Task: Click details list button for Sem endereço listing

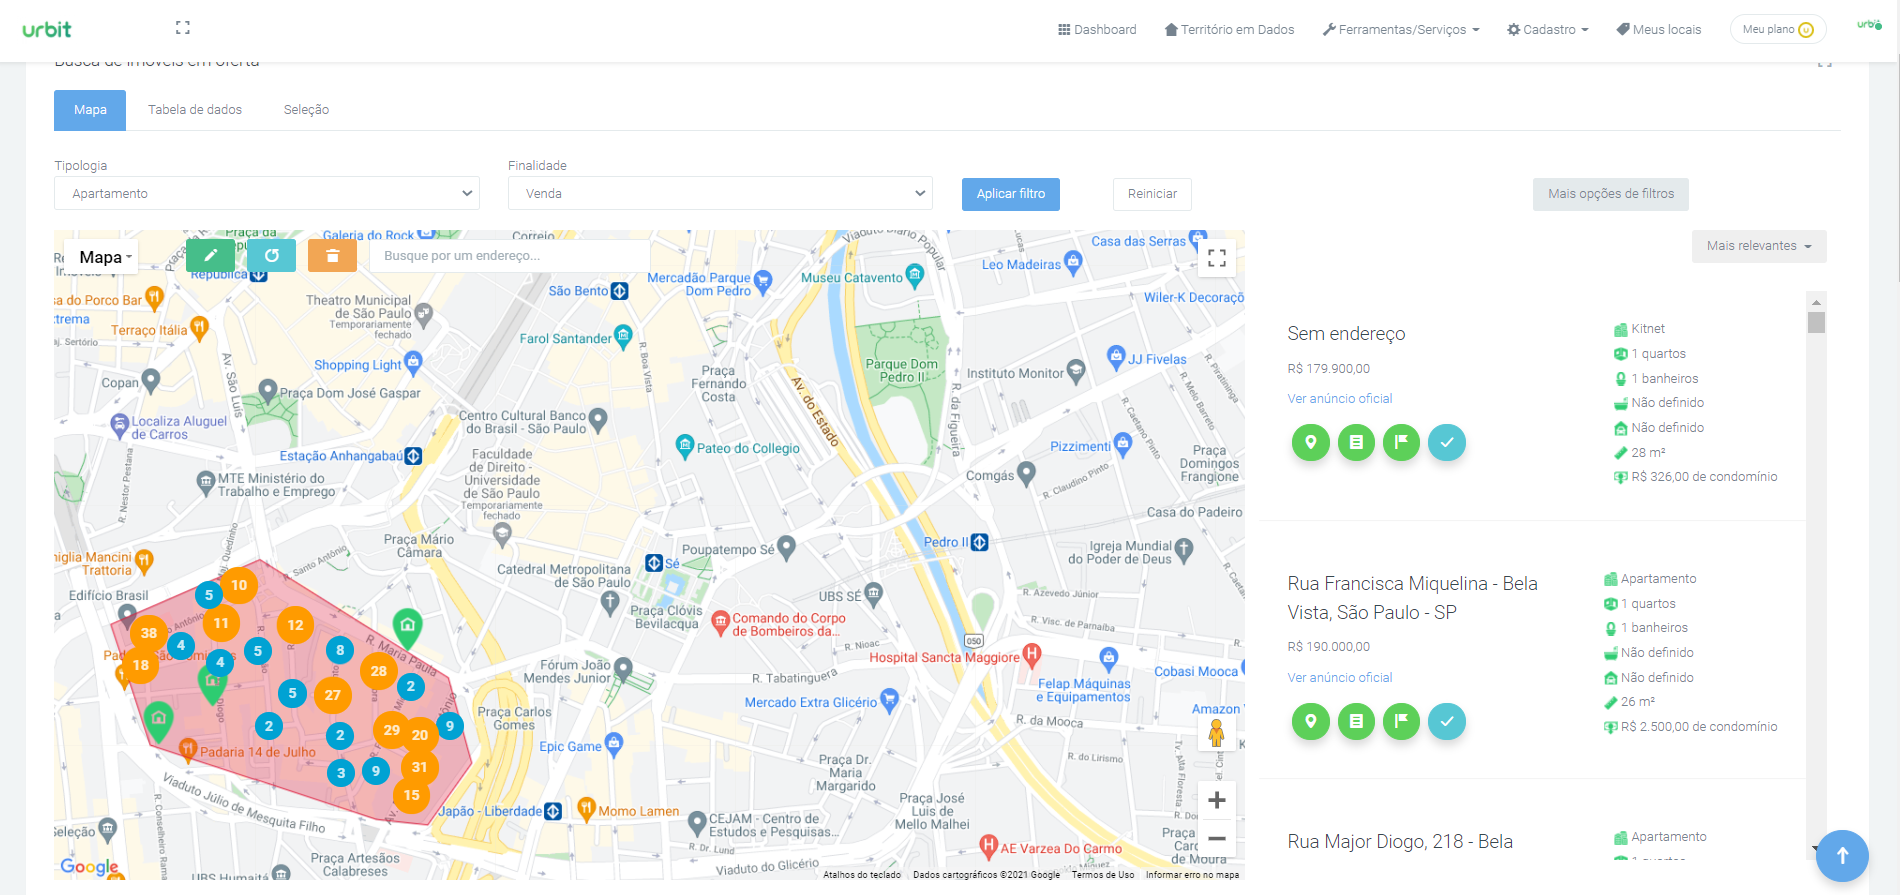Action: (x=1356, y=442)
